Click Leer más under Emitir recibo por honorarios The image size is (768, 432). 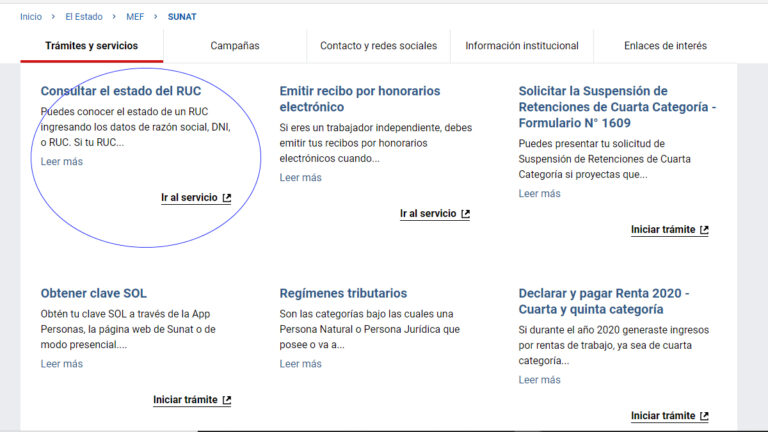301,178
